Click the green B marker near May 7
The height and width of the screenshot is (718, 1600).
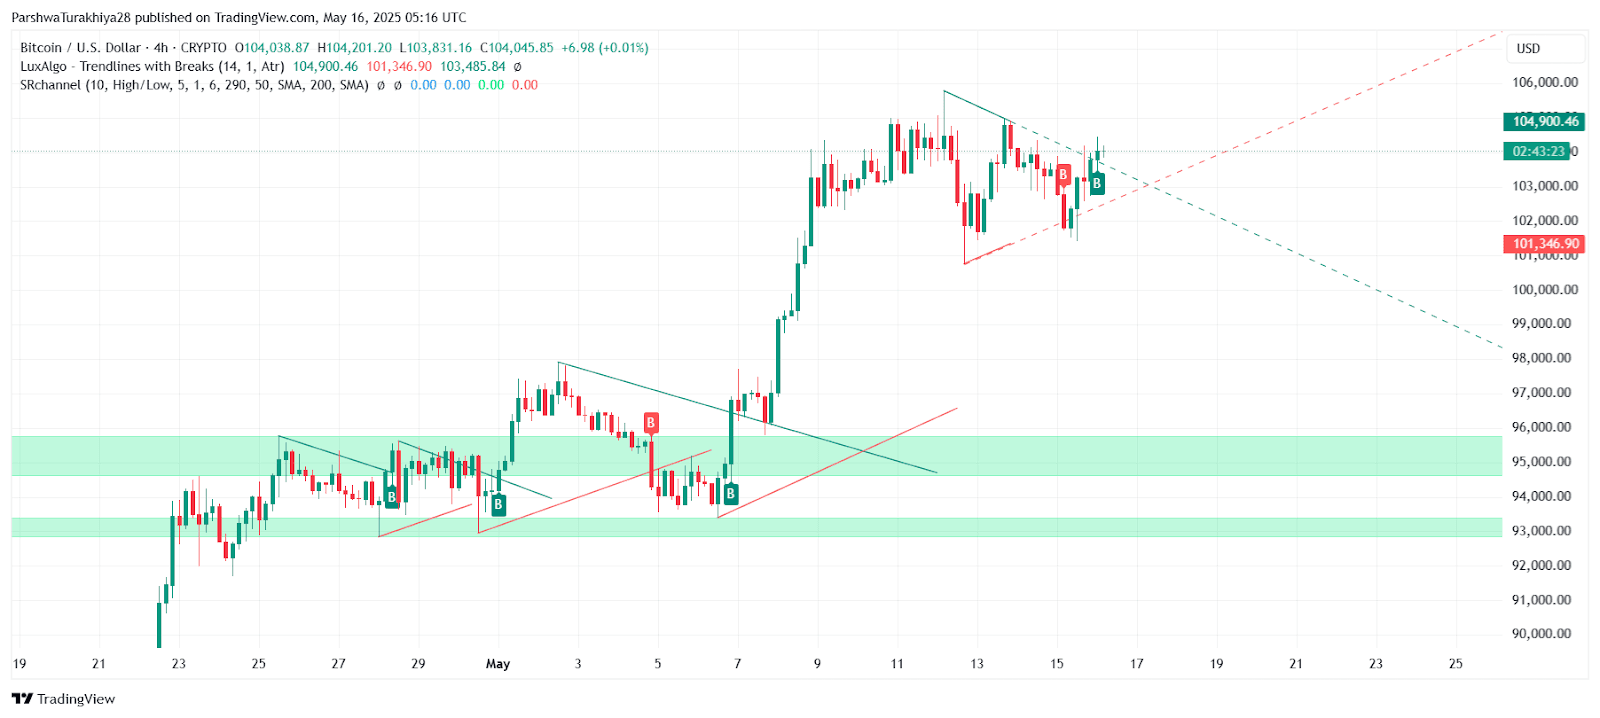(731, 493)
